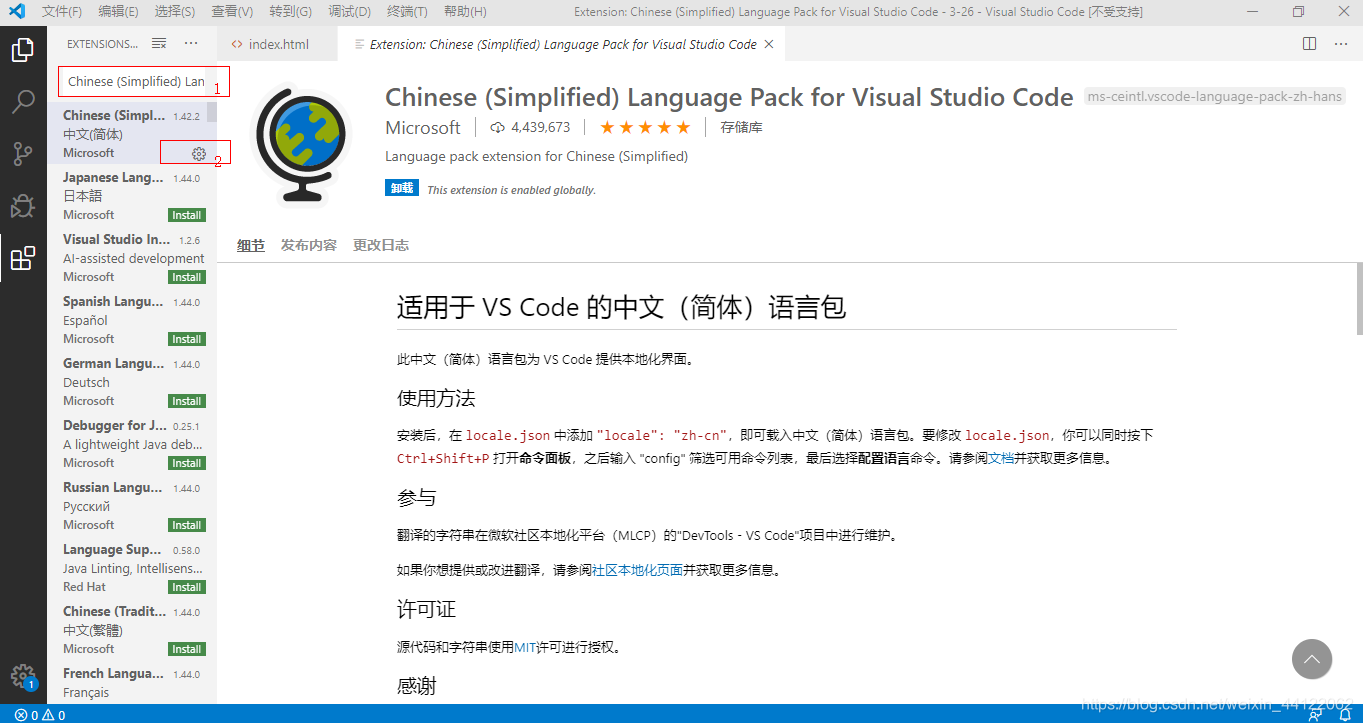Open the Source Control view
This screenshot has width=1363, height=723.
pos(24,153)
